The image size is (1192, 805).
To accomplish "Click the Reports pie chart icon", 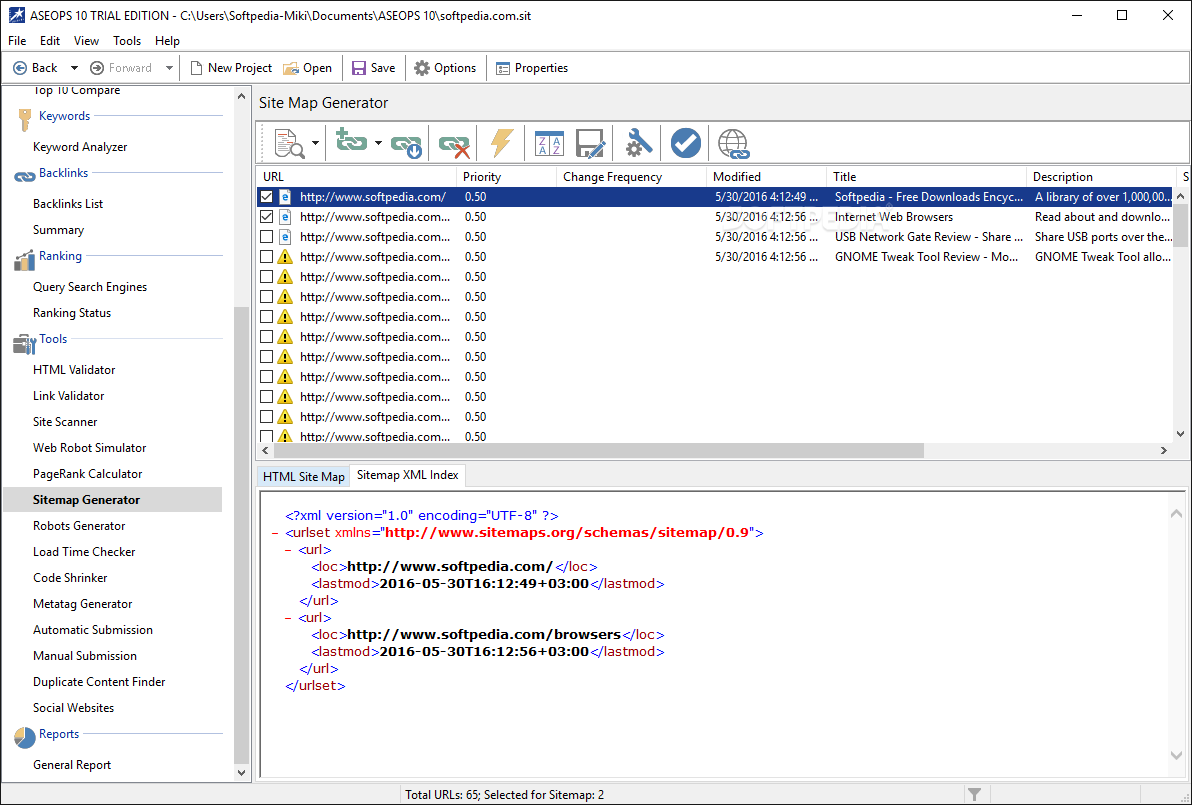I will pyautogui.click(x=24, y=737).
